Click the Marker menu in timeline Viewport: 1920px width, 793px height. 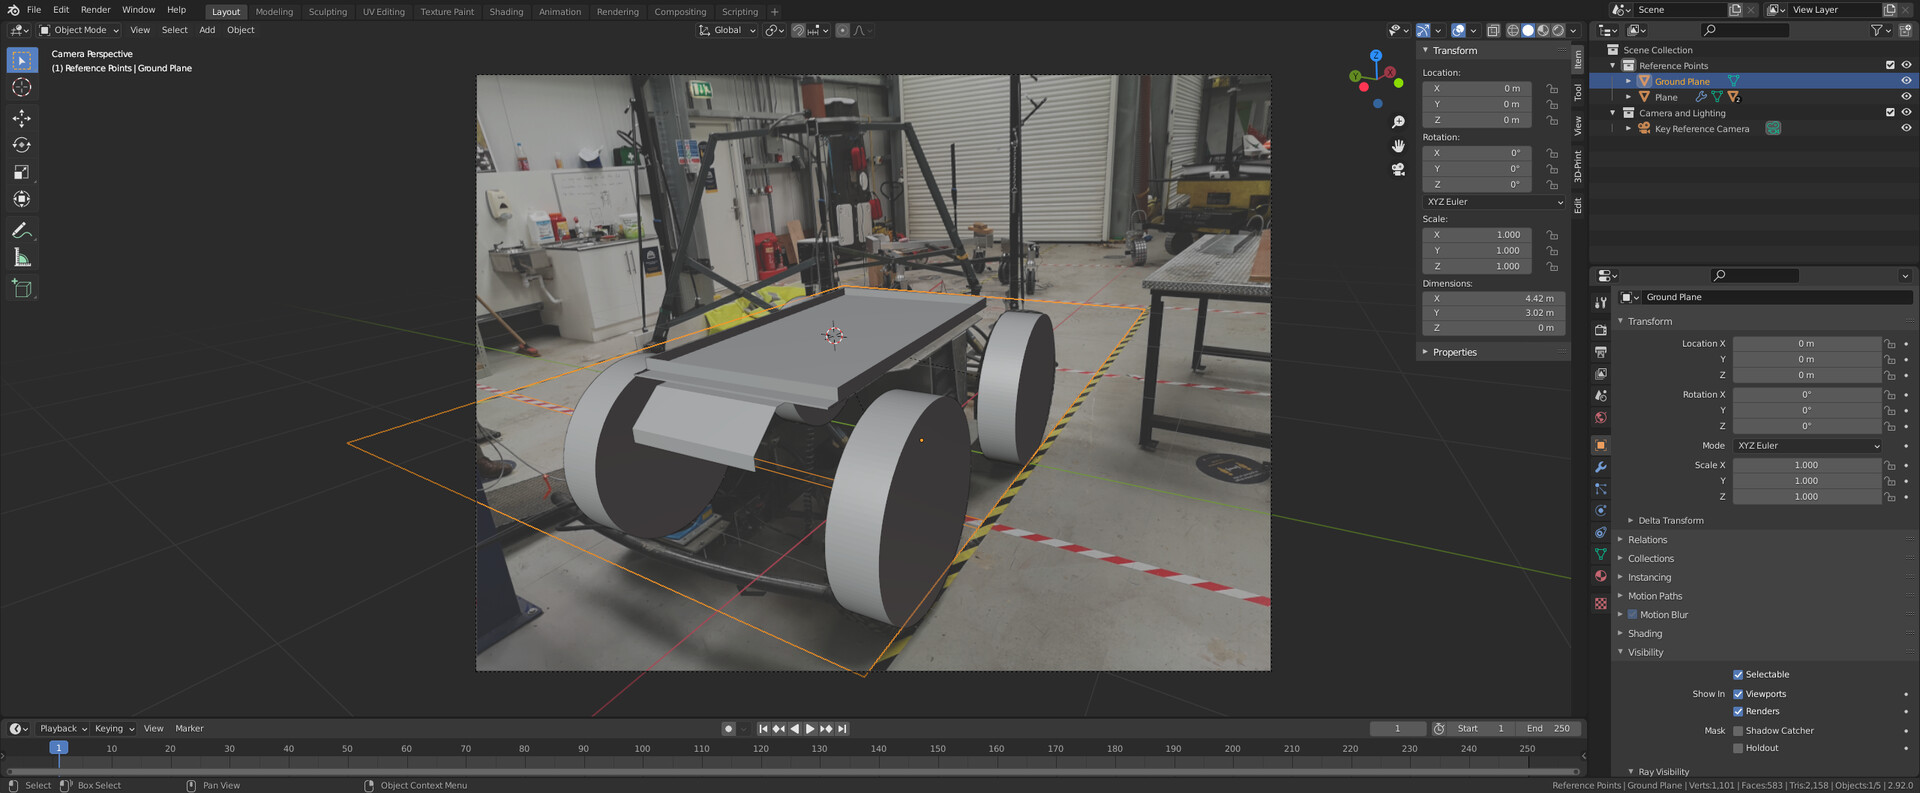(x=189, y=729)
